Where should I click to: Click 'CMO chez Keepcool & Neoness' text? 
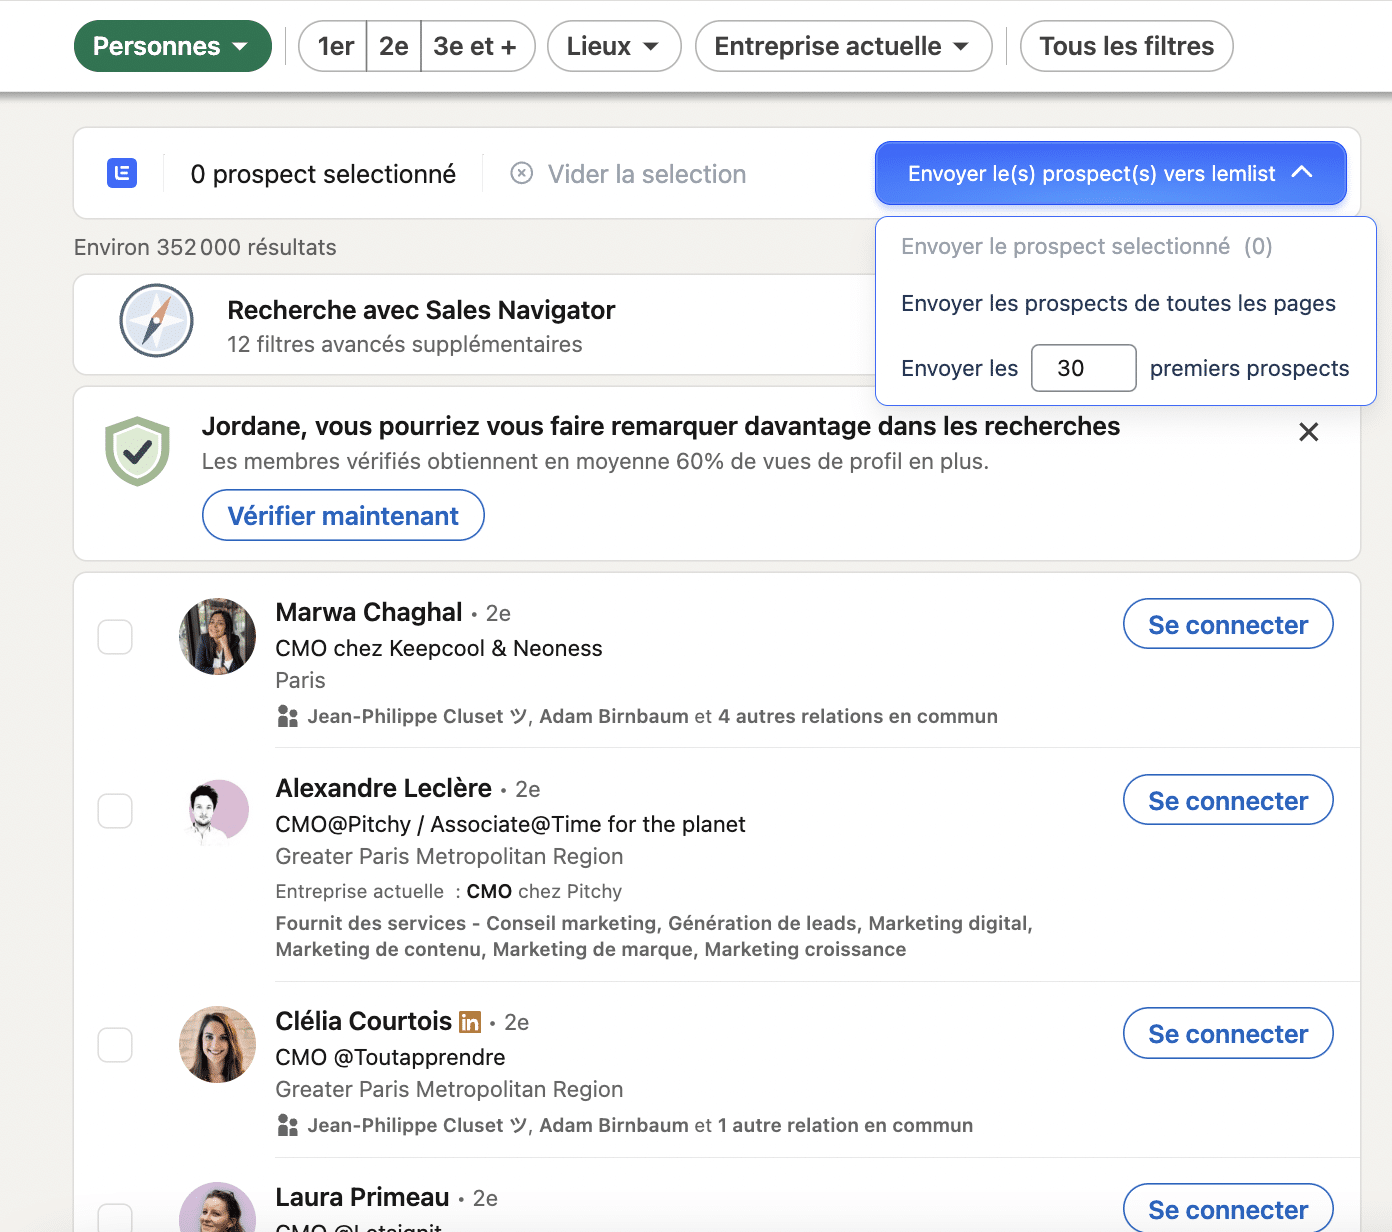(x=439, y=648)
